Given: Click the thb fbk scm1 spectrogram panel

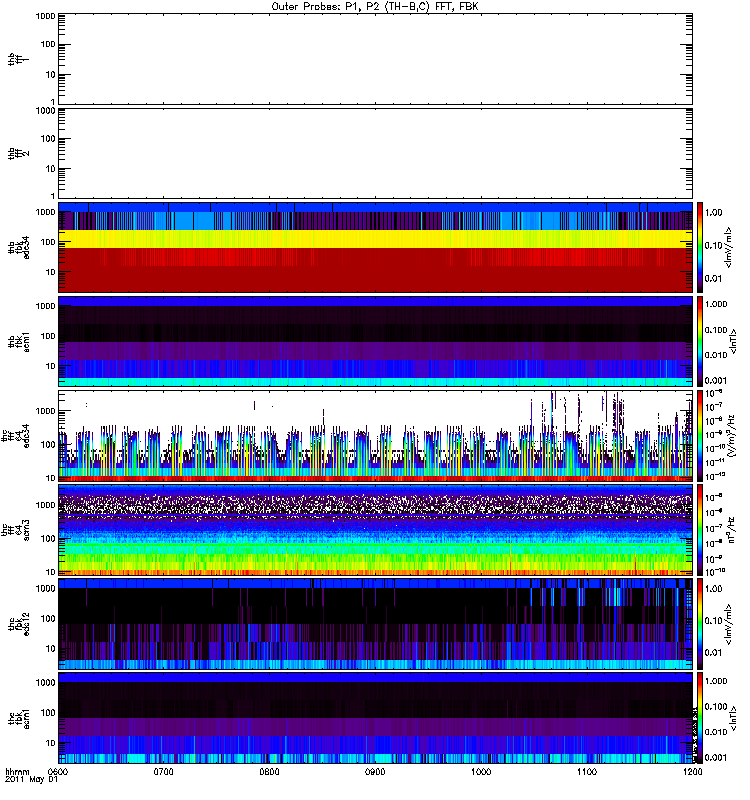Looking at the screenshot, I should (375, 341).
